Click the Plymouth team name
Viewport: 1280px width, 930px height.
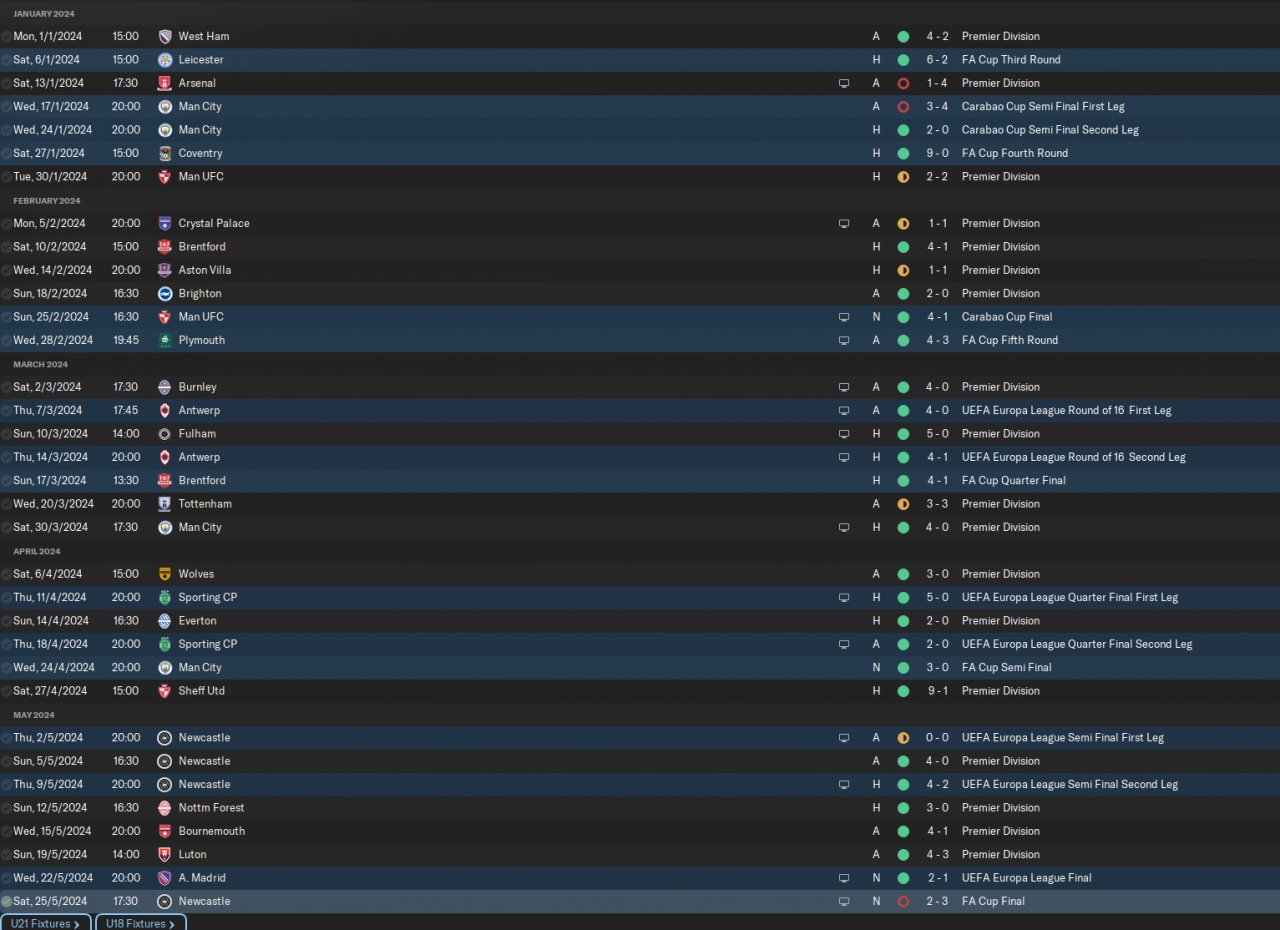(202, 340)
